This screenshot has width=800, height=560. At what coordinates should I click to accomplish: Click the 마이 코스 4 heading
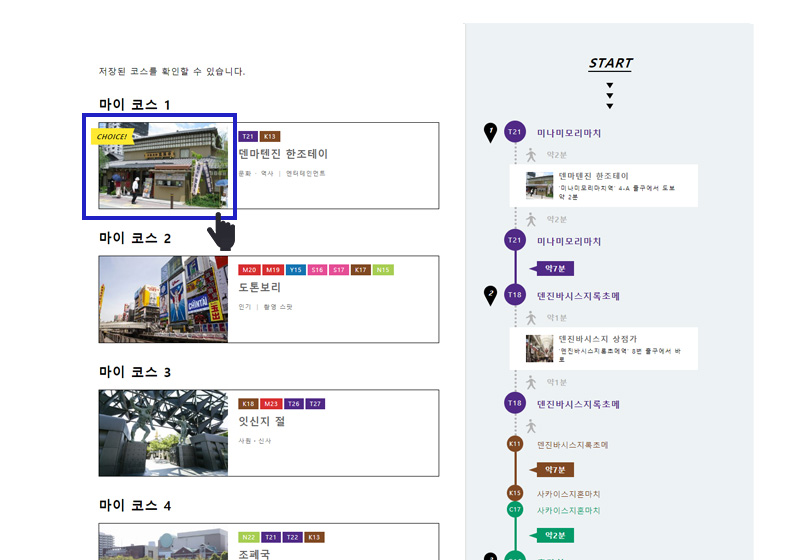(135, 506)
